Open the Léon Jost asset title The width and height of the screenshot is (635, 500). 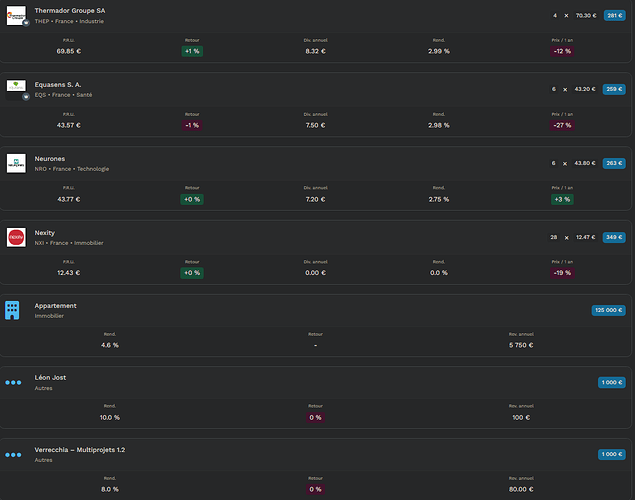[x=50, y=377]
